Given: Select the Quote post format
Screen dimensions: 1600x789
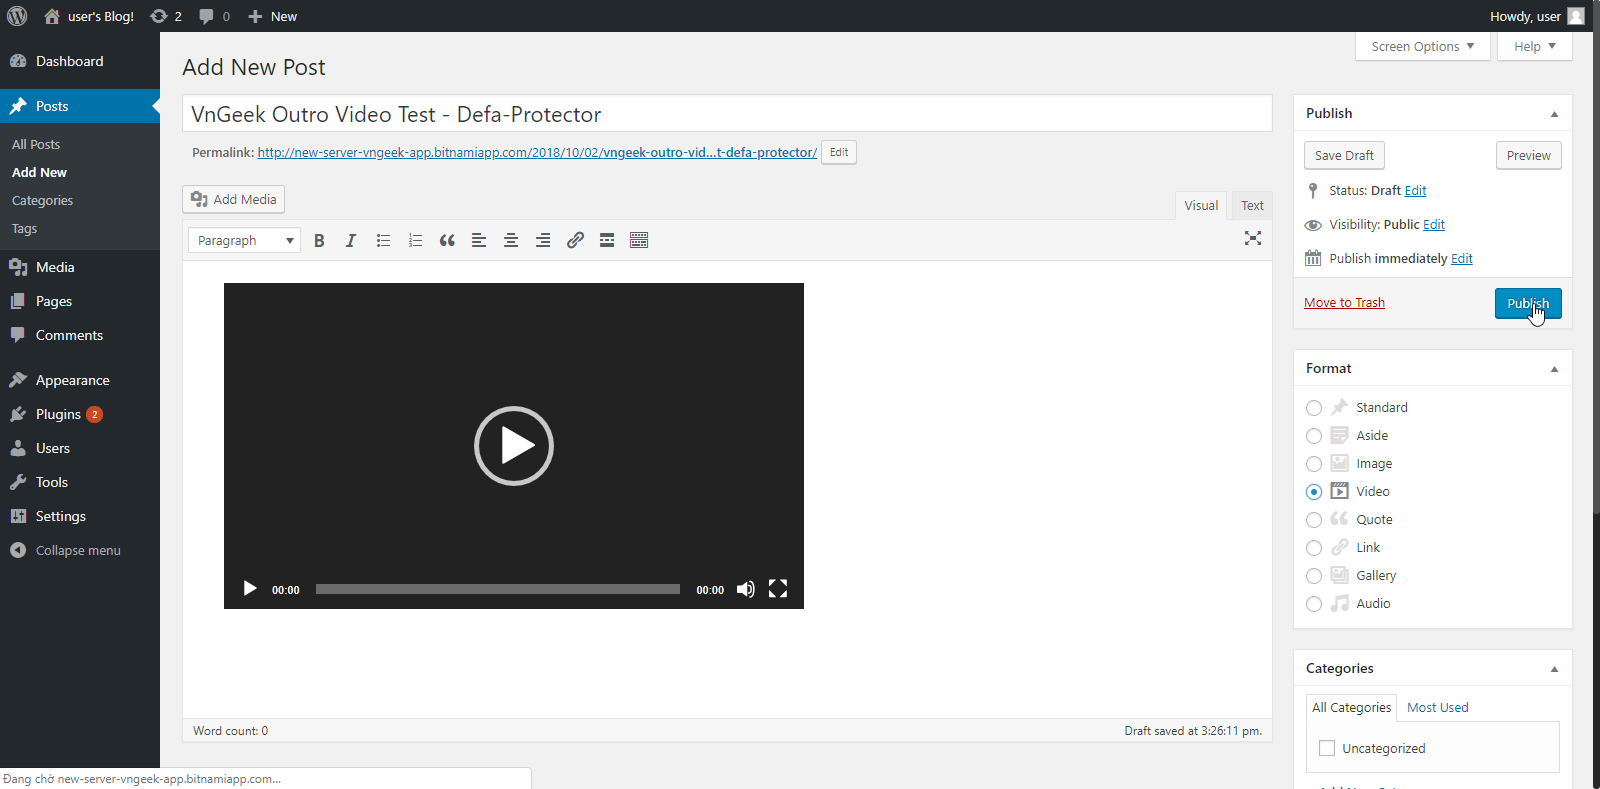Looking at the screenshot, I should click(1314, 520).
